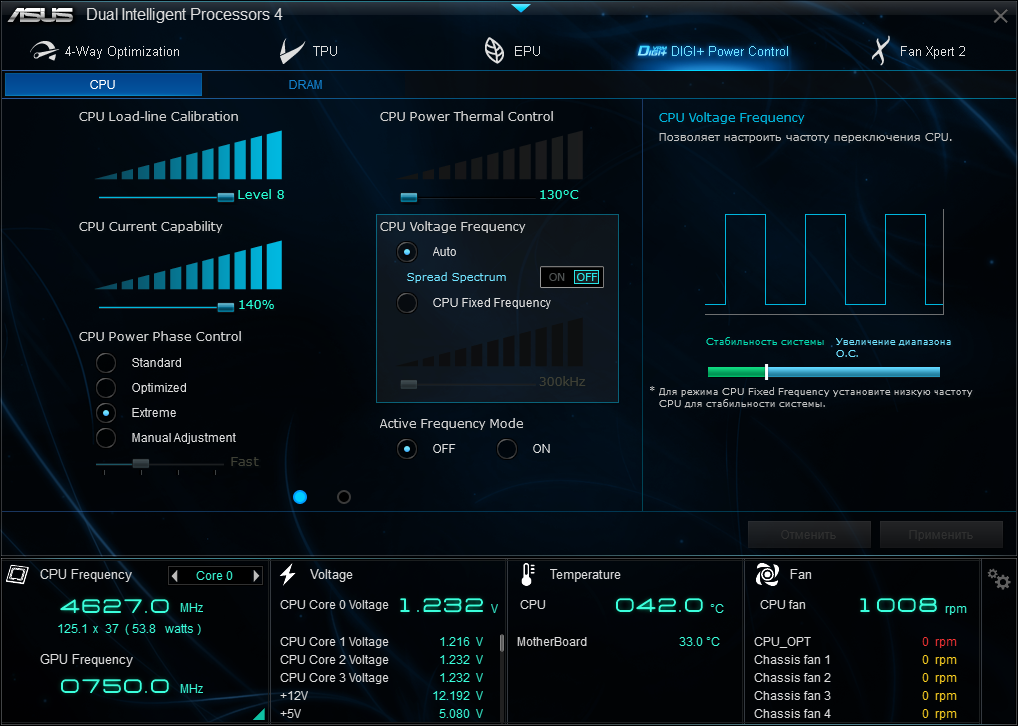Image resolution: width=1018 pixels, height=726 pixels.
Task: Select the EPU leaf icon
Action: (494, 51)
